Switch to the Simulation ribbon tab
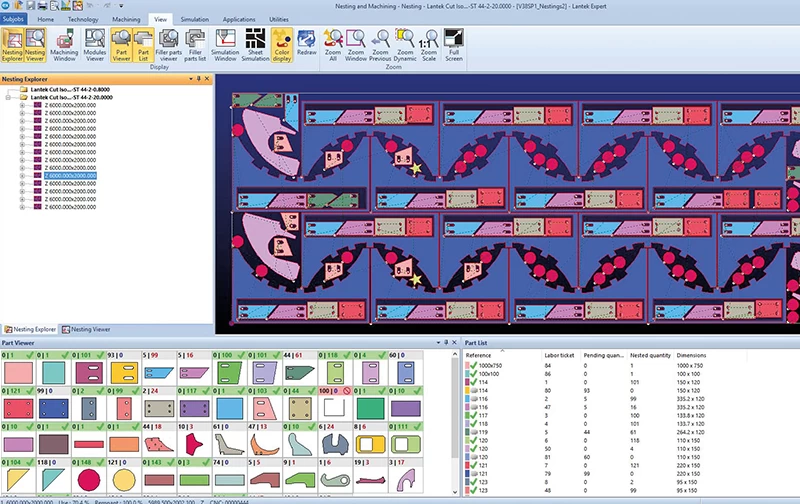 point(194,19)
